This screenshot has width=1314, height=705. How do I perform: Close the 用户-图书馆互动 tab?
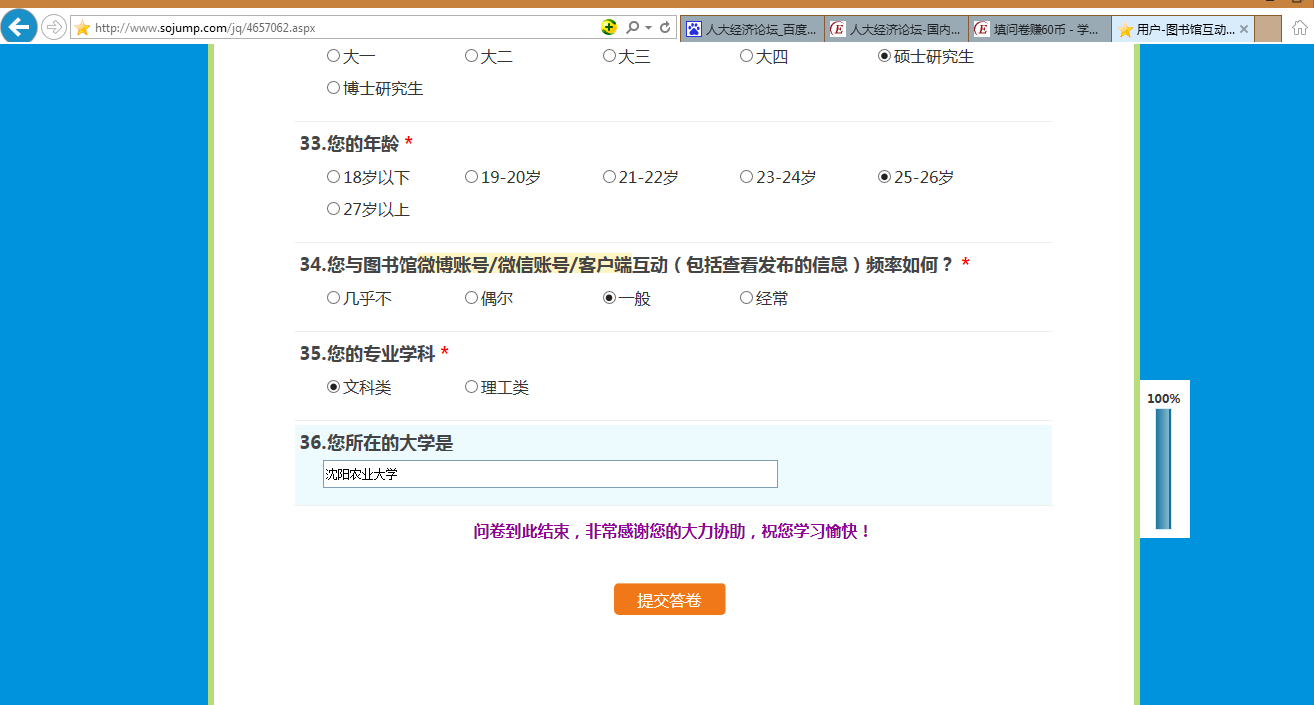1244,29
